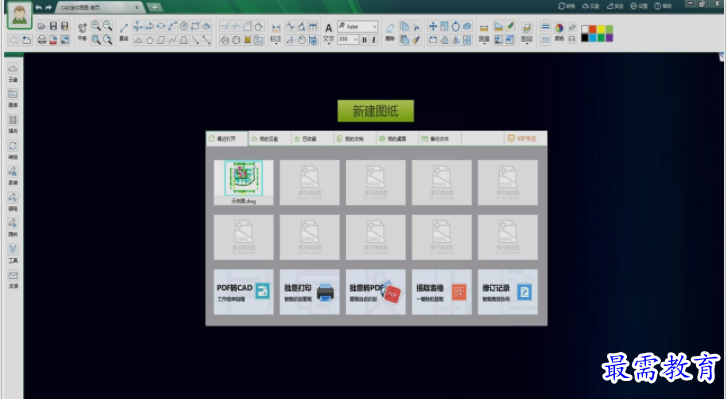The width and height of the screenshot is (726, 399).
Task: Toggle italic I text formatting
Action: (374, 40)
